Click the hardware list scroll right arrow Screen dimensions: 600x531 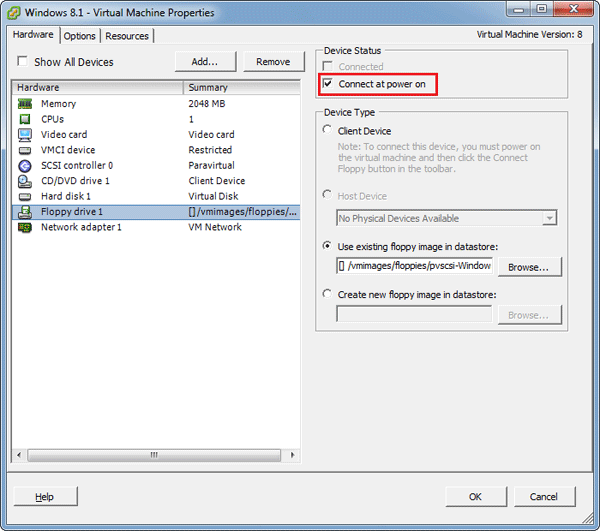click(292, 455)
